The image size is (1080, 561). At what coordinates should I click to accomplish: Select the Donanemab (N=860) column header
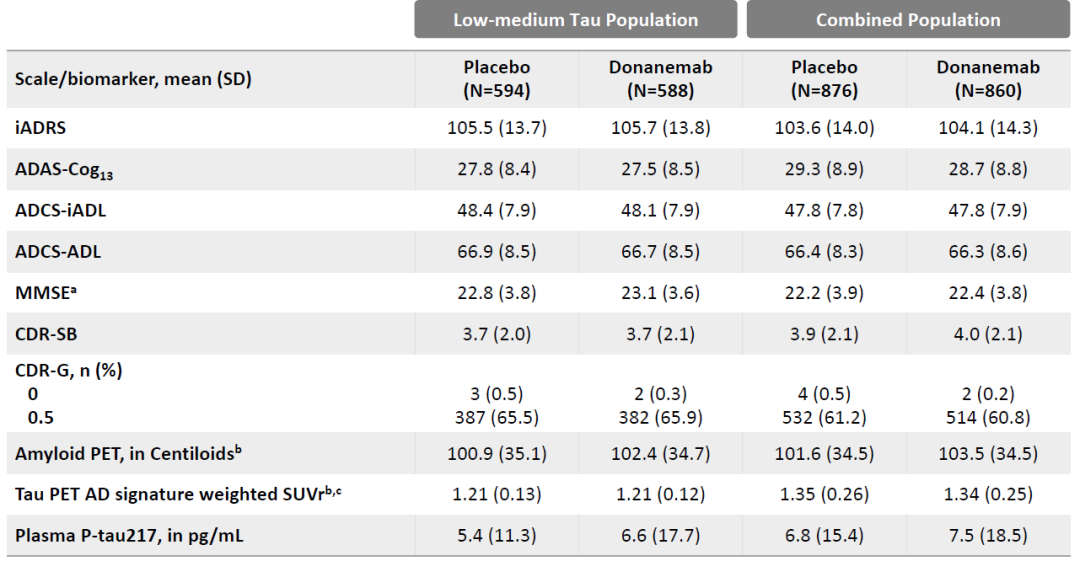988,79
